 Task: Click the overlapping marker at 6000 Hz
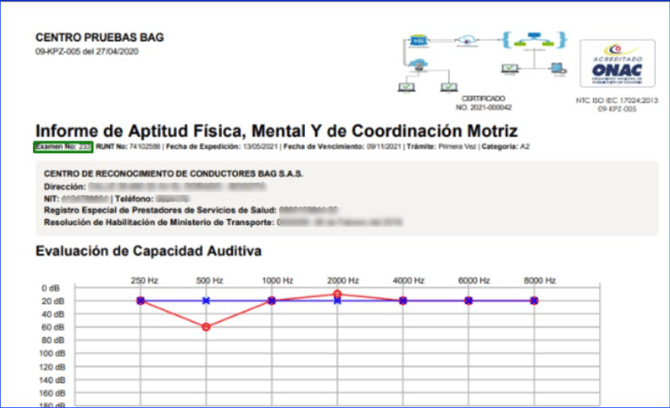(x=468, y=301)
